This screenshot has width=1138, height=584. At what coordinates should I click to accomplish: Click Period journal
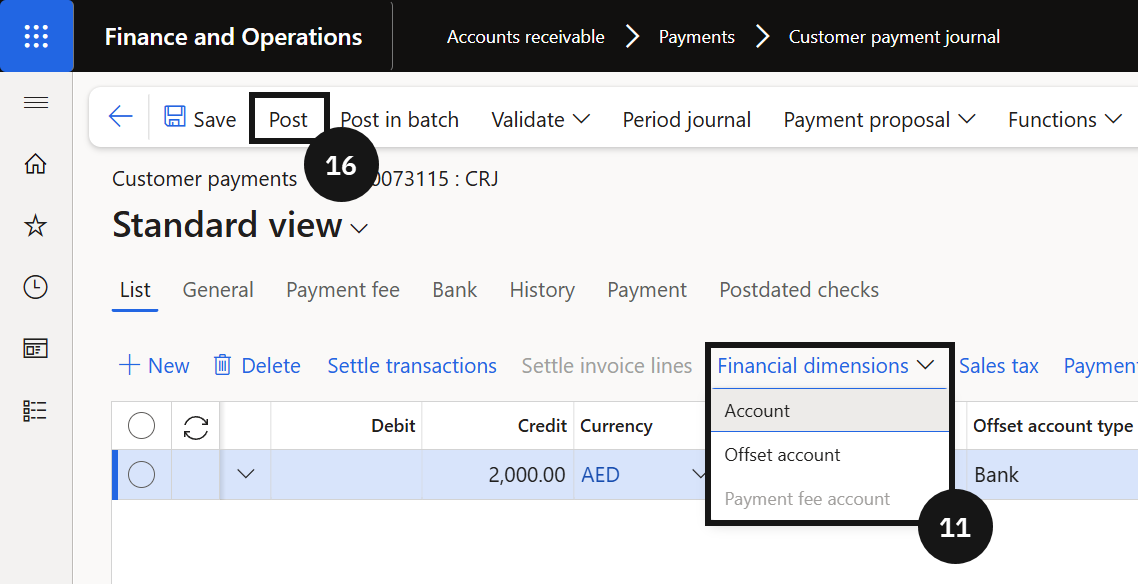(687, 120)
